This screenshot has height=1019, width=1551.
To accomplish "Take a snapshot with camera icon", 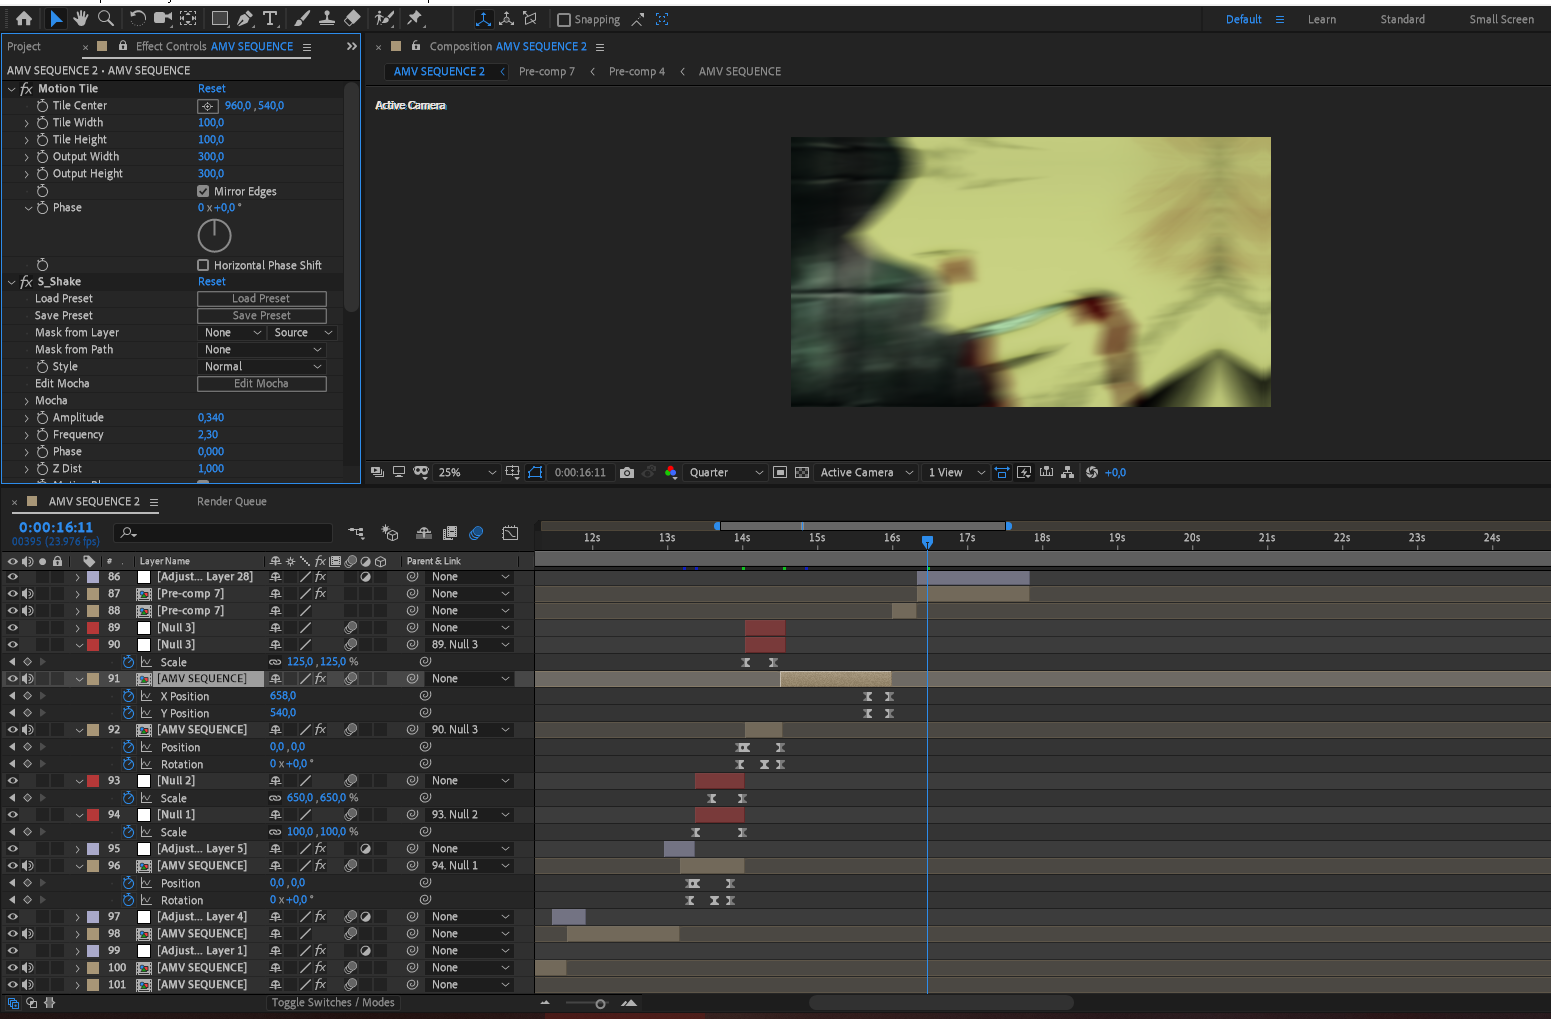I will pyautogui.click(x=627, y=473).
